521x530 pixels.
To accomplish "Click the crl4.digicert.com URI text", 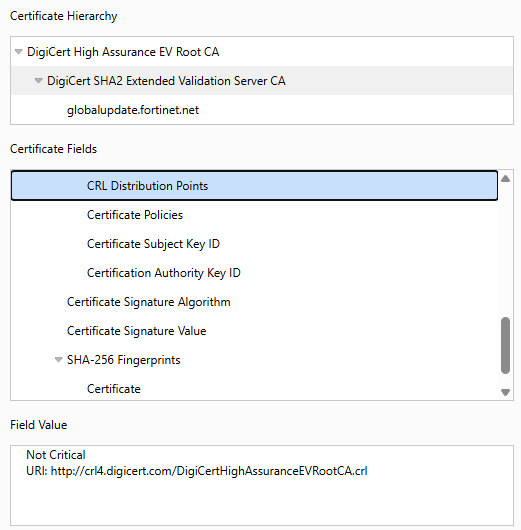I will coord(196,471).
